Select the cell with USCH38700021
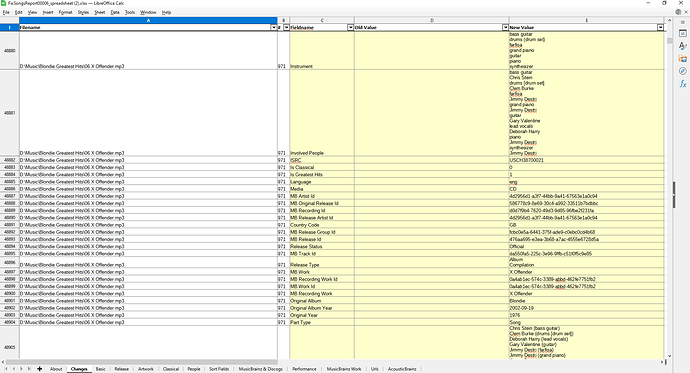 586,160
